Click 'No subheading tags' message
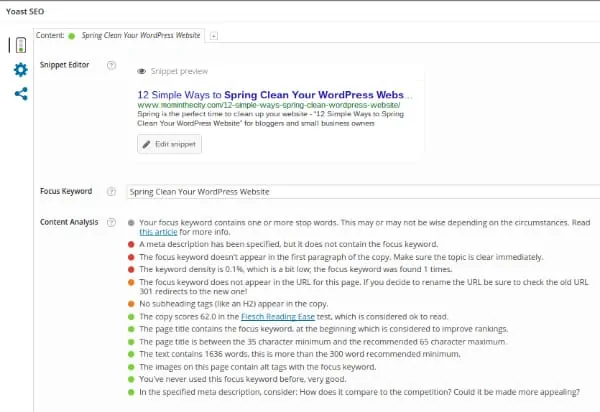This screenshot has height=412, width=600. pos(233,304)
